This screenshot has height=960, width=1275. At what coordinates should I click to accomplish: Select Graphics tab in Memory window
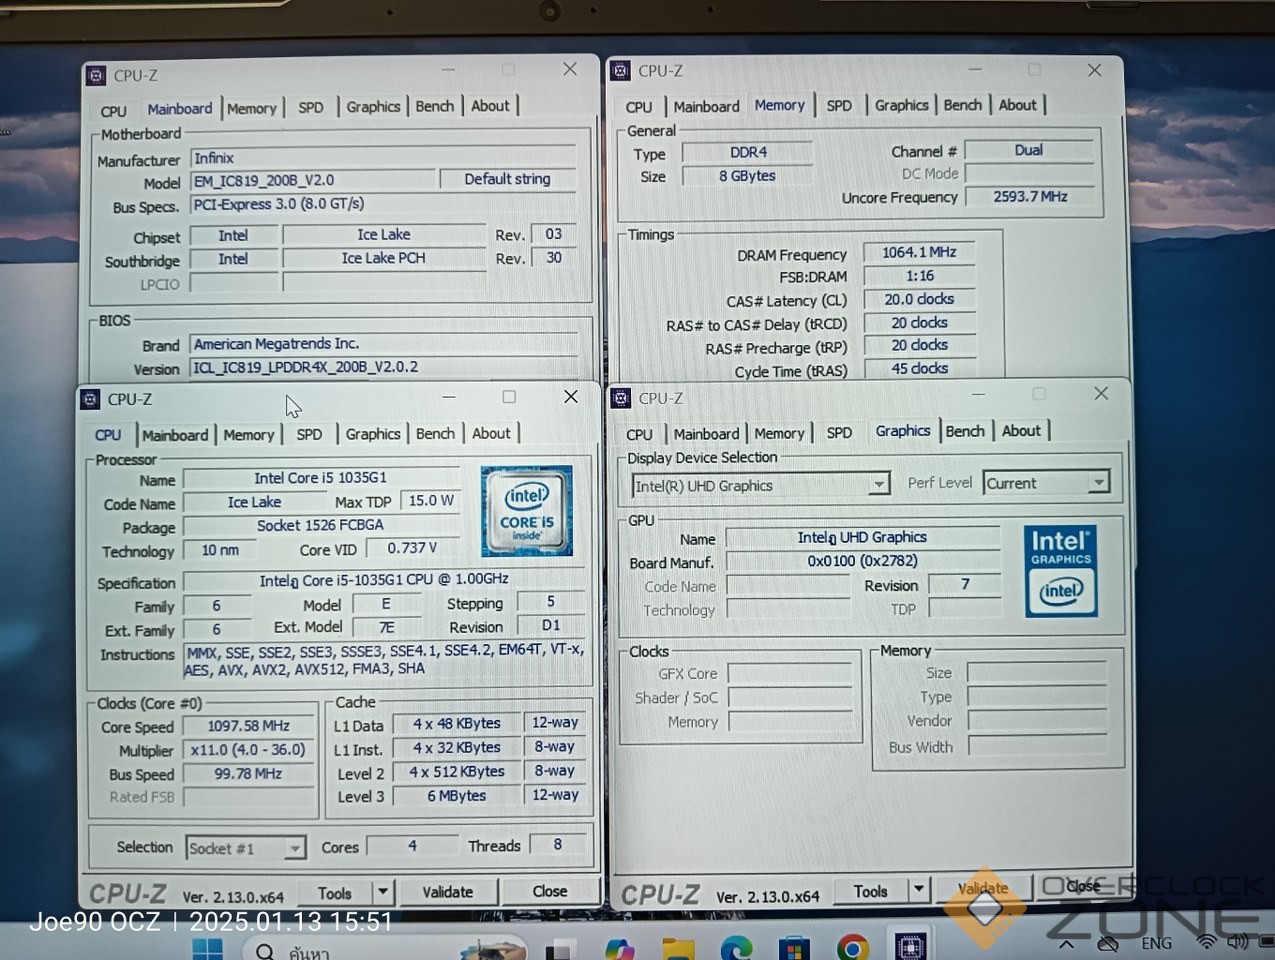pos(902,105)
